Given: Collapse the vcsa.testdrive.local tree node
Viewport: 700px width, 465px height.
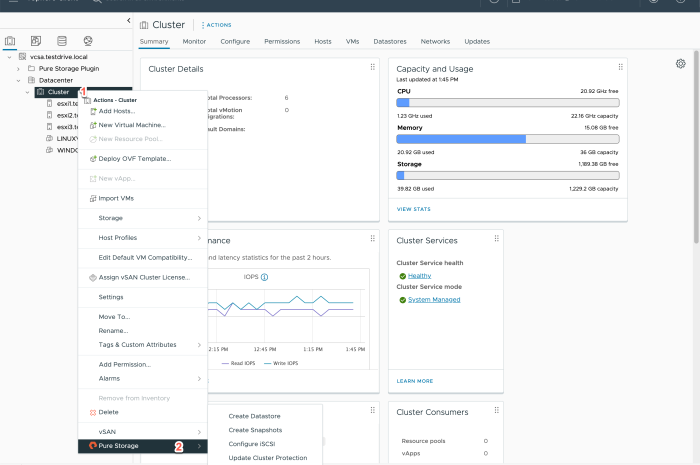Looking at the screenshot, I should (x=9, y=57).
